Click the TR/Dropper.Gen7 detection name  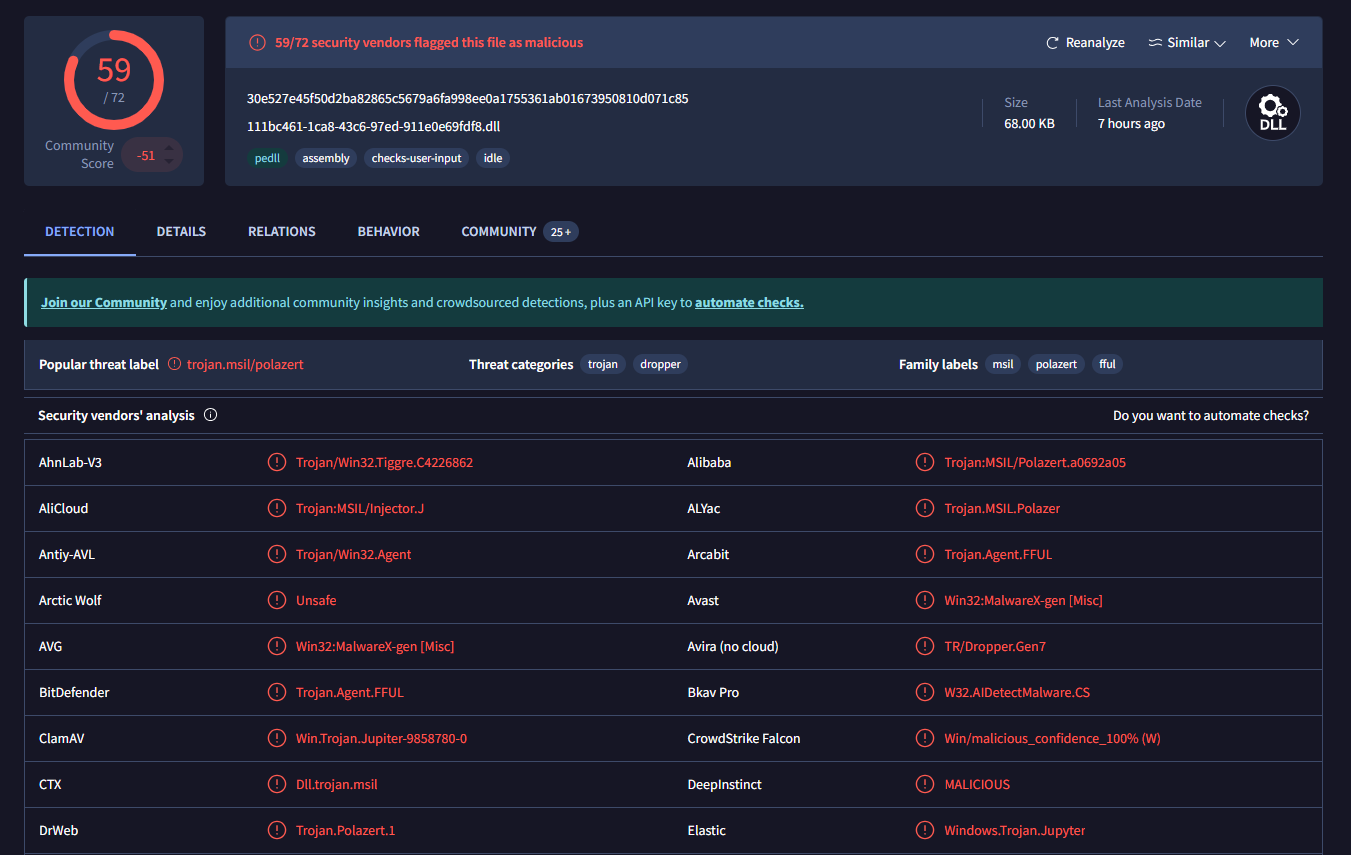pyautogui.click(x=995, y=646)
